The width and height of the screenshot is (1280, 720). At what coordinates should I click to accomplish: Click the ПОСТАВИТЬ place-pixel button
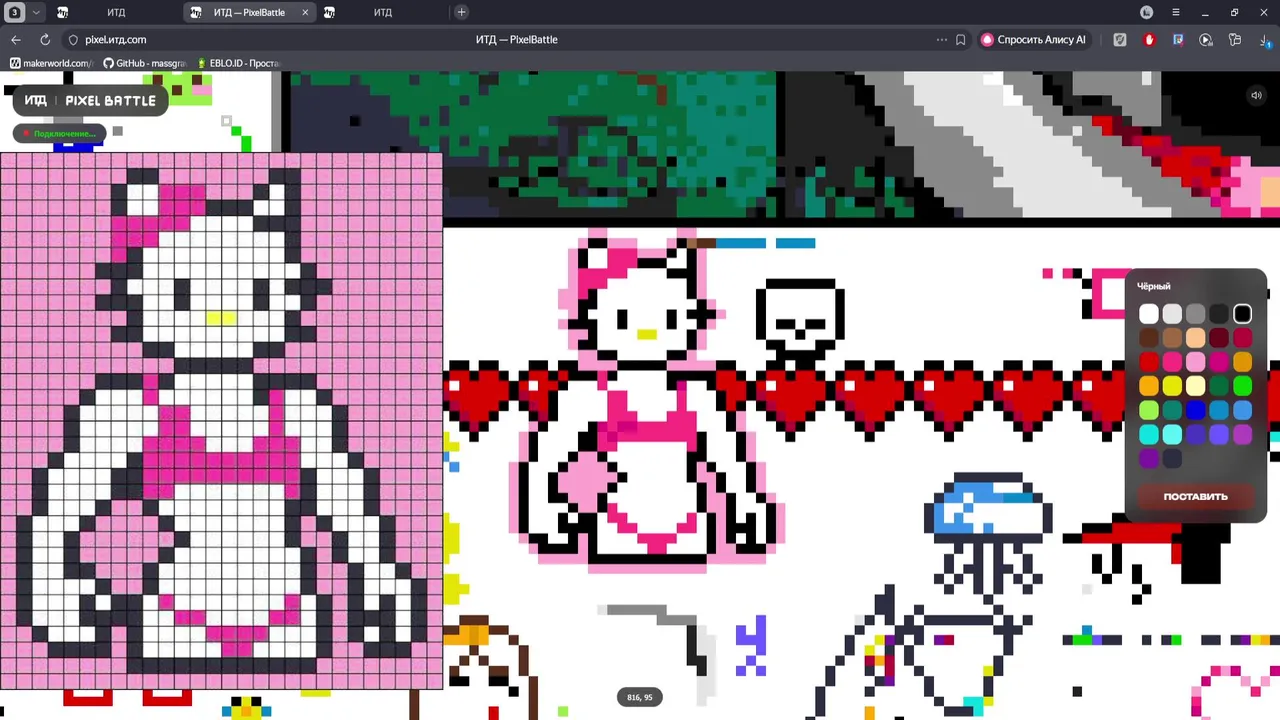(1195, 496)
